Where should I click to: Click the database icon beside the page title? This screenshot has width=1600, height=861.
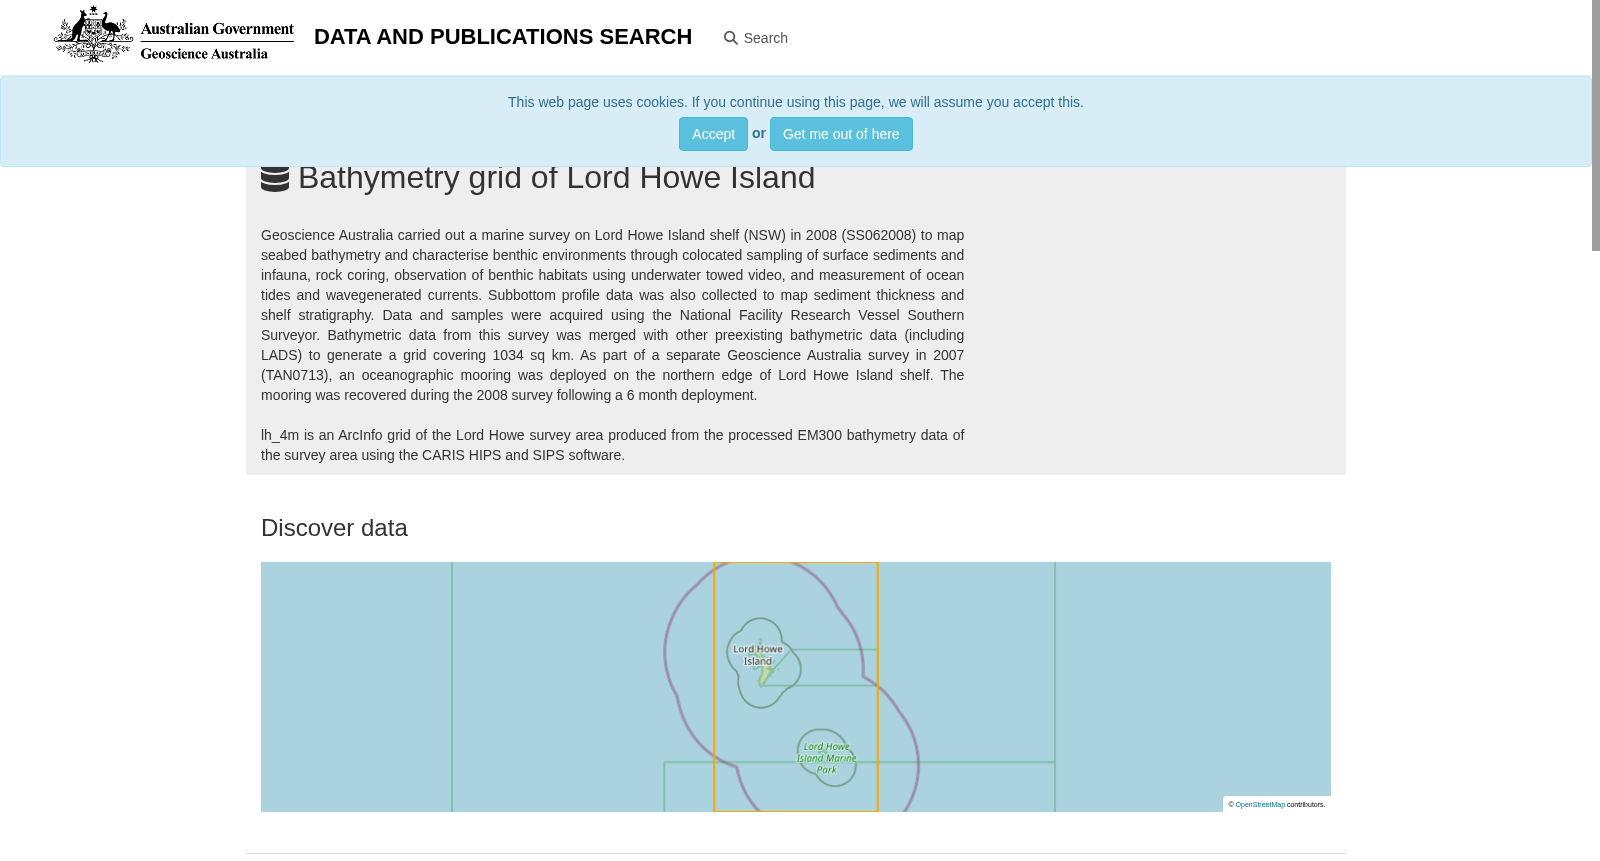coord(275,177)
